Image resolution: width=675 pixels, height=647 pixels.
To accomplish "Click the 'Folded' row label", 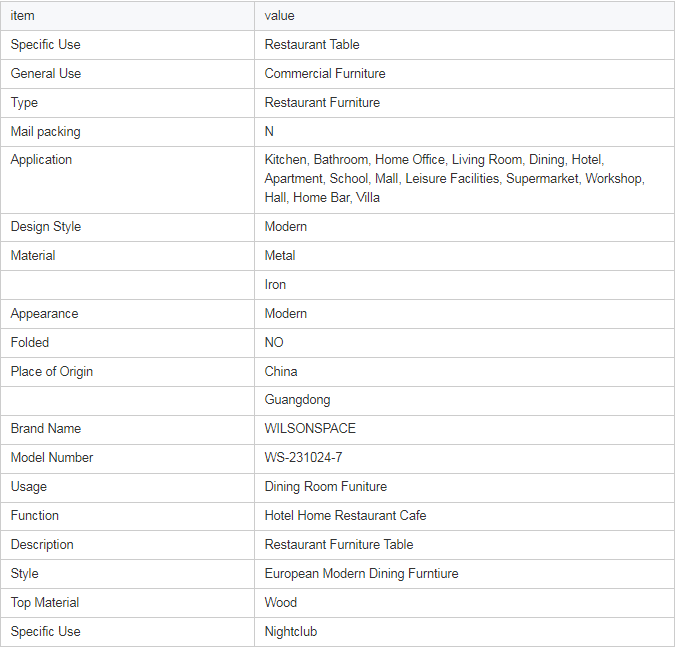I will click(30, 343).
